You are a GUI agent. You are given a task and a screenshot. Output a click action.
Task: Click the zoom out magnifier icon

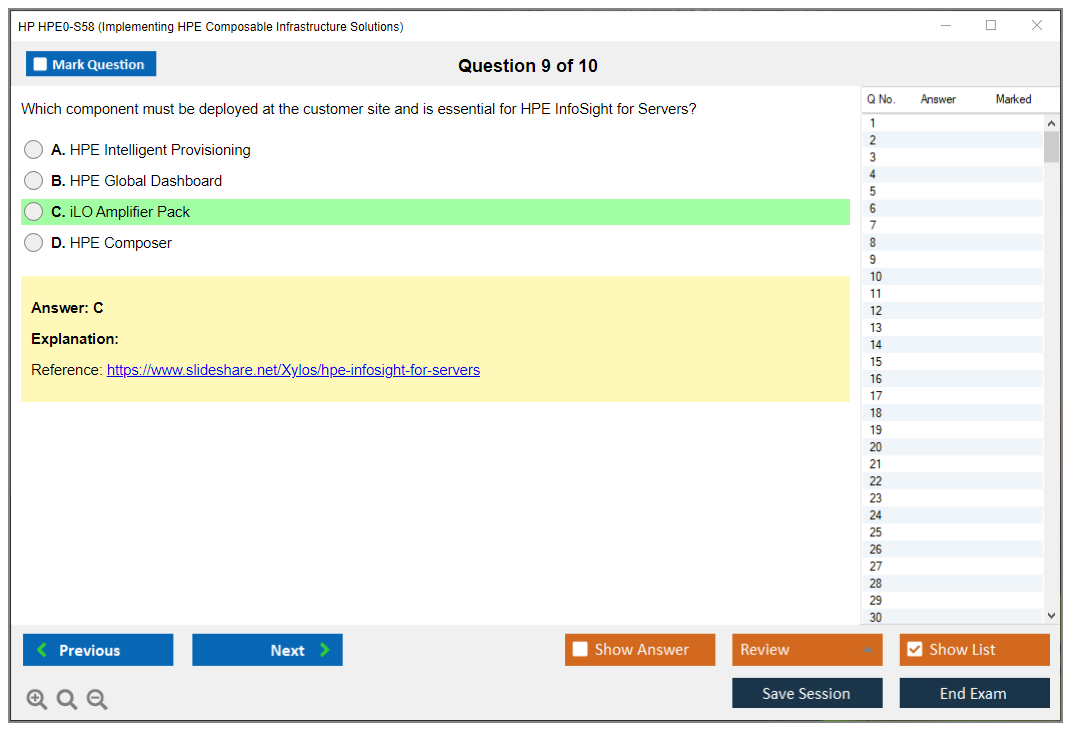point(97,700)
